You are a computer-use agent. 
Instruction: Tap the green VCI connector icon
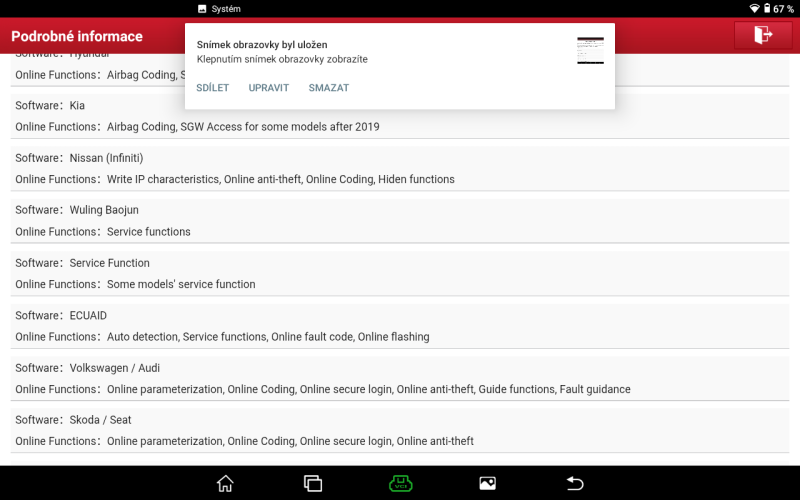click(401, 483)
